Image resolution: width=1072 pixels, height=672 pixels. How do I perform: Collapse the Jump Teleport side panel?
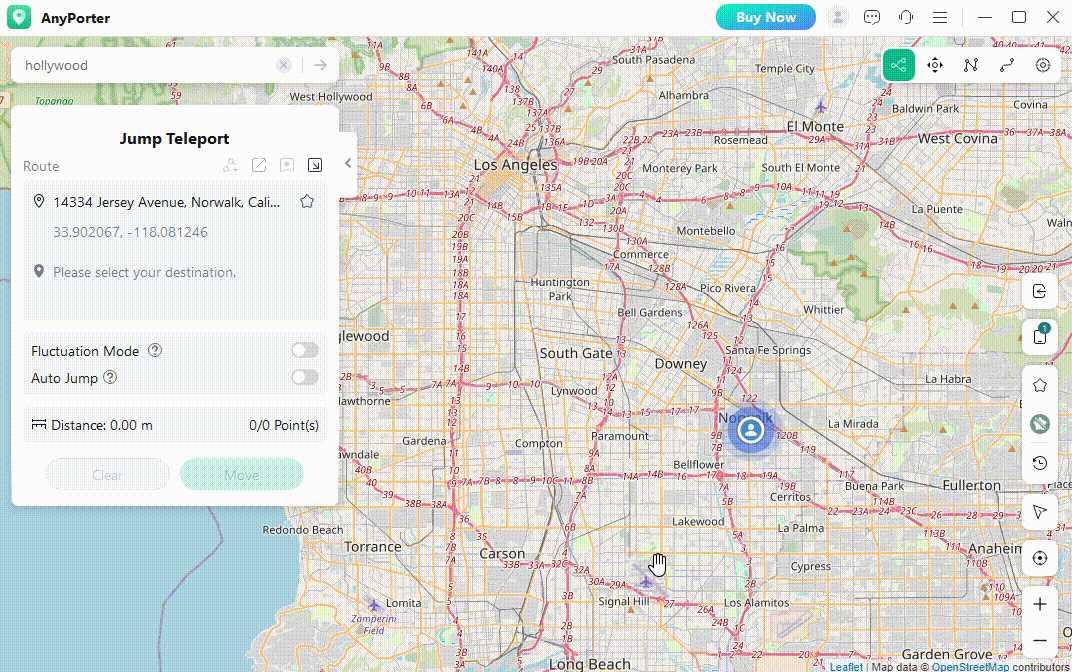pyautogui.click(x=348, y=163)
